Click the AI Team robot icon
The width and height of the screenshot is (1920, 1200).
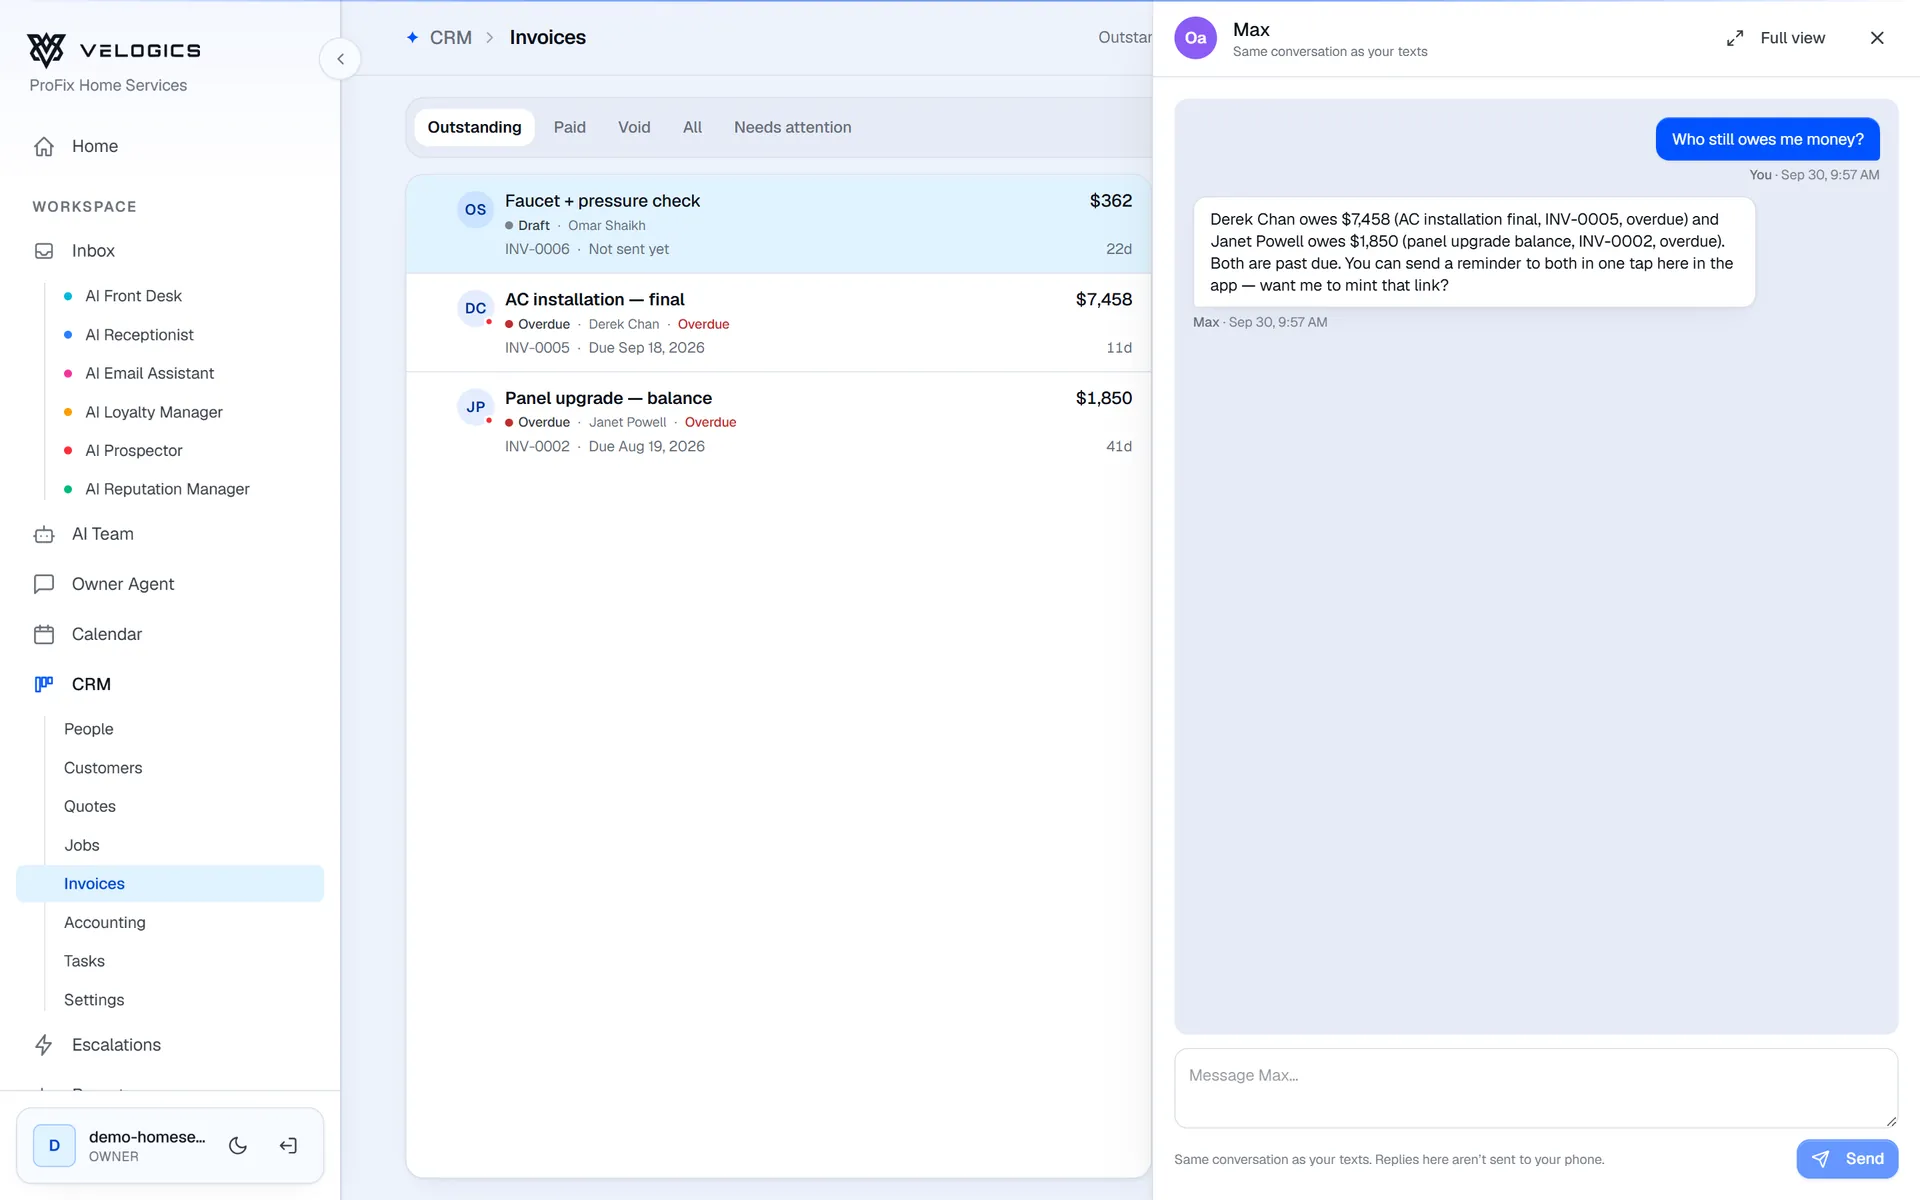pos(44,535)
